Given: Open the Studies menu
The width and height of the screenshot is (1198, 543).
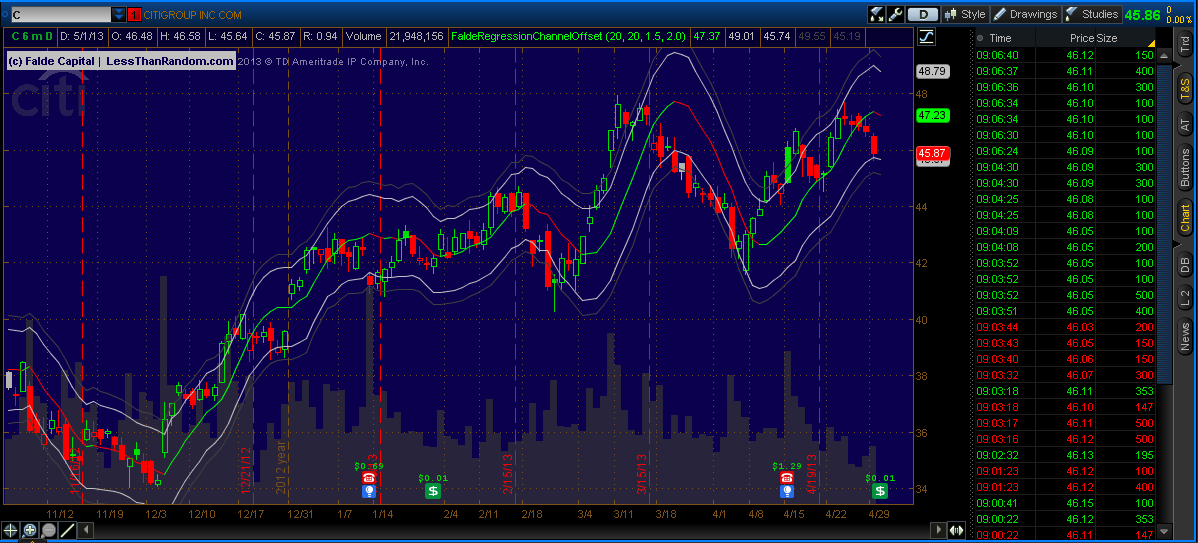Looking at the screenshot, I should (1093, 14).
